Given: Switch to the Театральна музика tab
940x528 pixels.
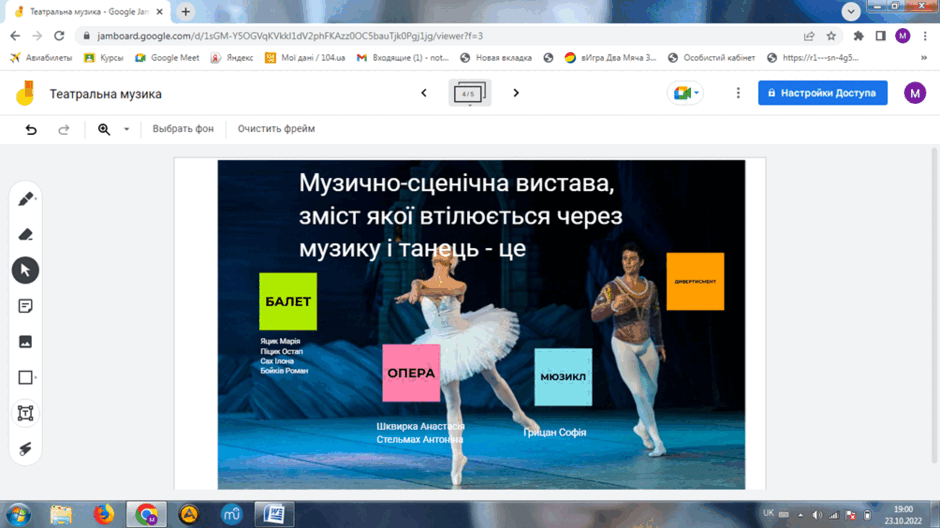Looking at the screenshot, I should pos(89,11).
